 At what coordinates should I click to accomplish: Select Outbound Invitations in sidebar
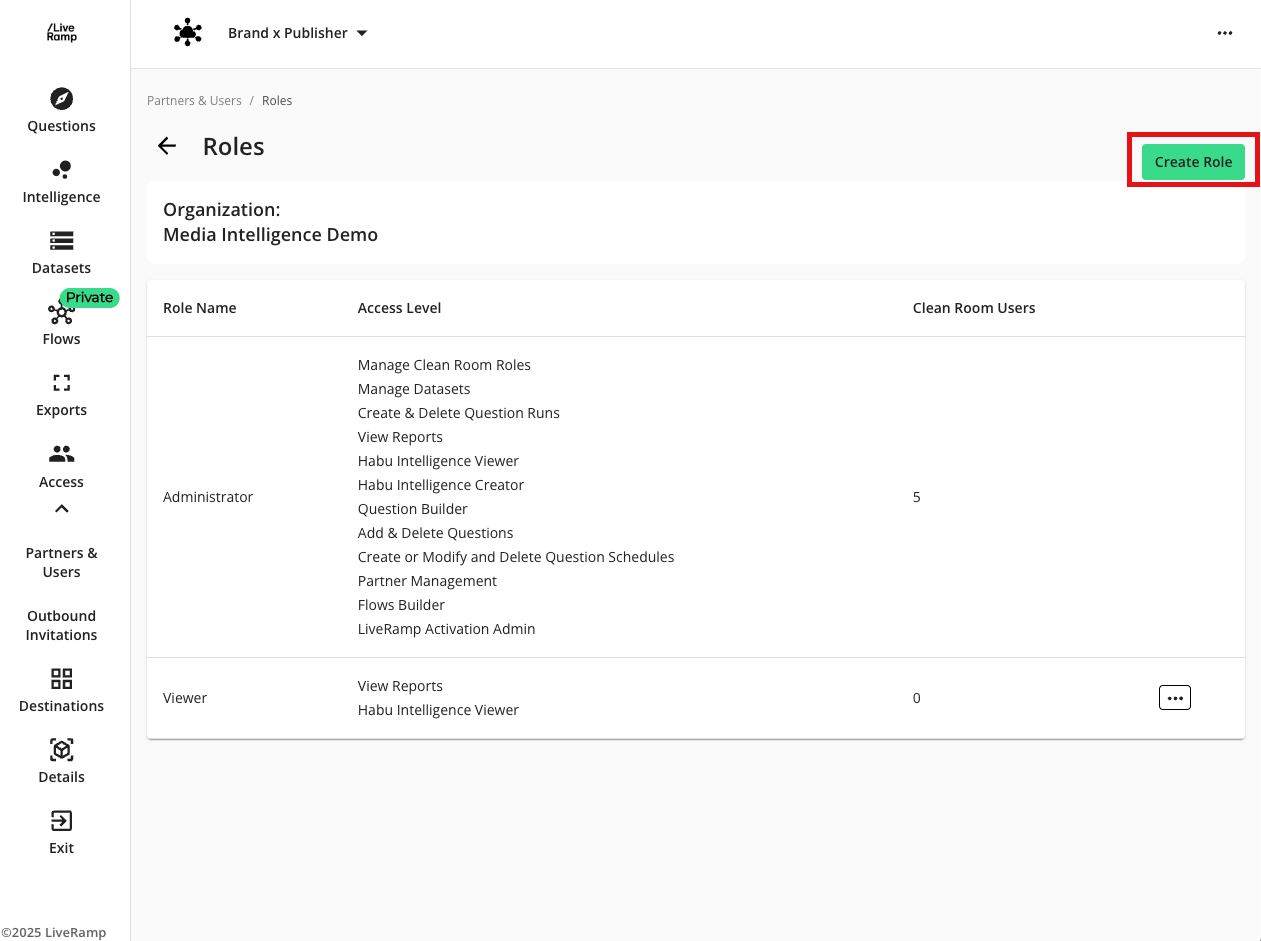(x=61, y=625)
